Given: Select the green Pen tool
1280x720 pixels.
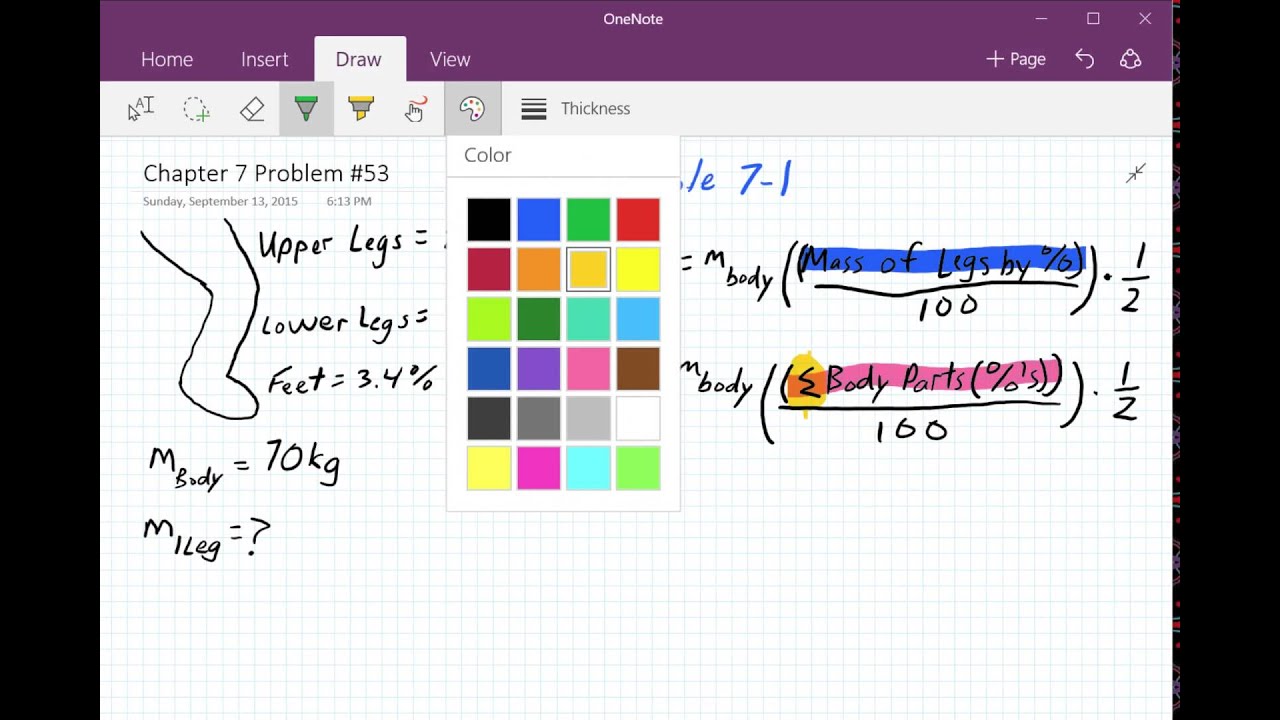Looking at the screenshot, I should [x=306, y=109].
